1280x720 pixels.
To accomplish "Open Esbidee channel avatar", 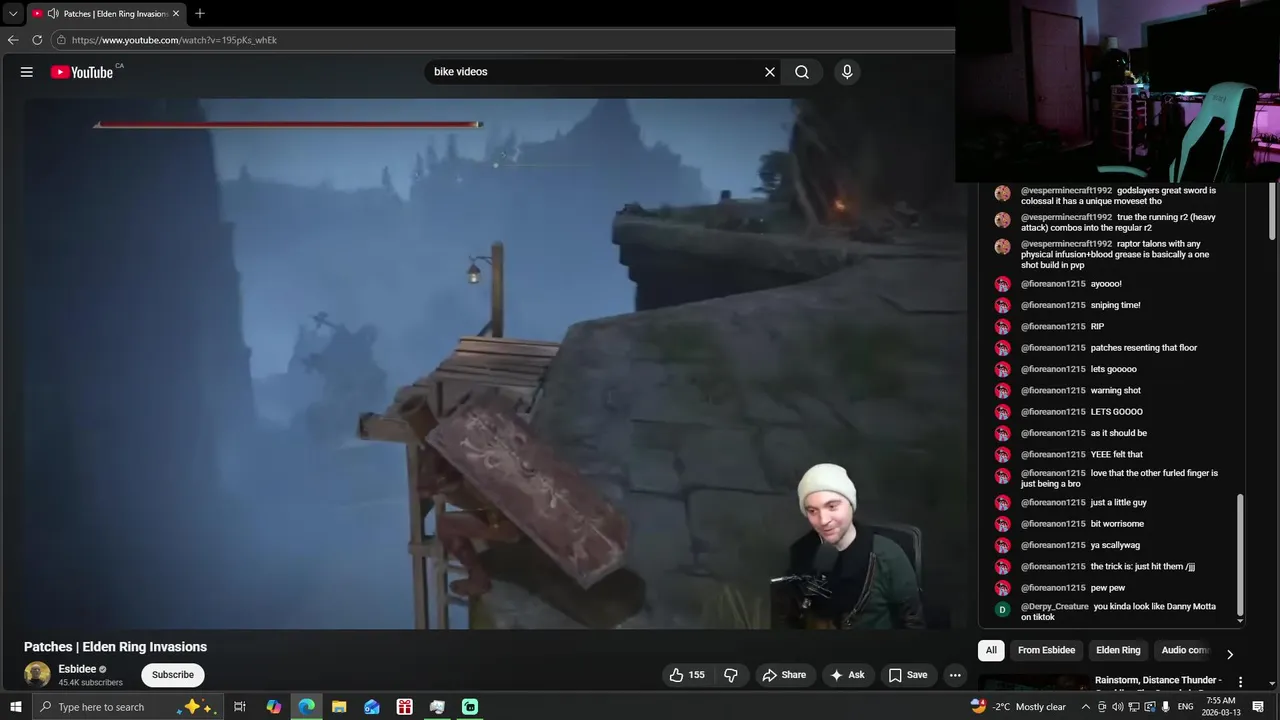I will point(37,674).
